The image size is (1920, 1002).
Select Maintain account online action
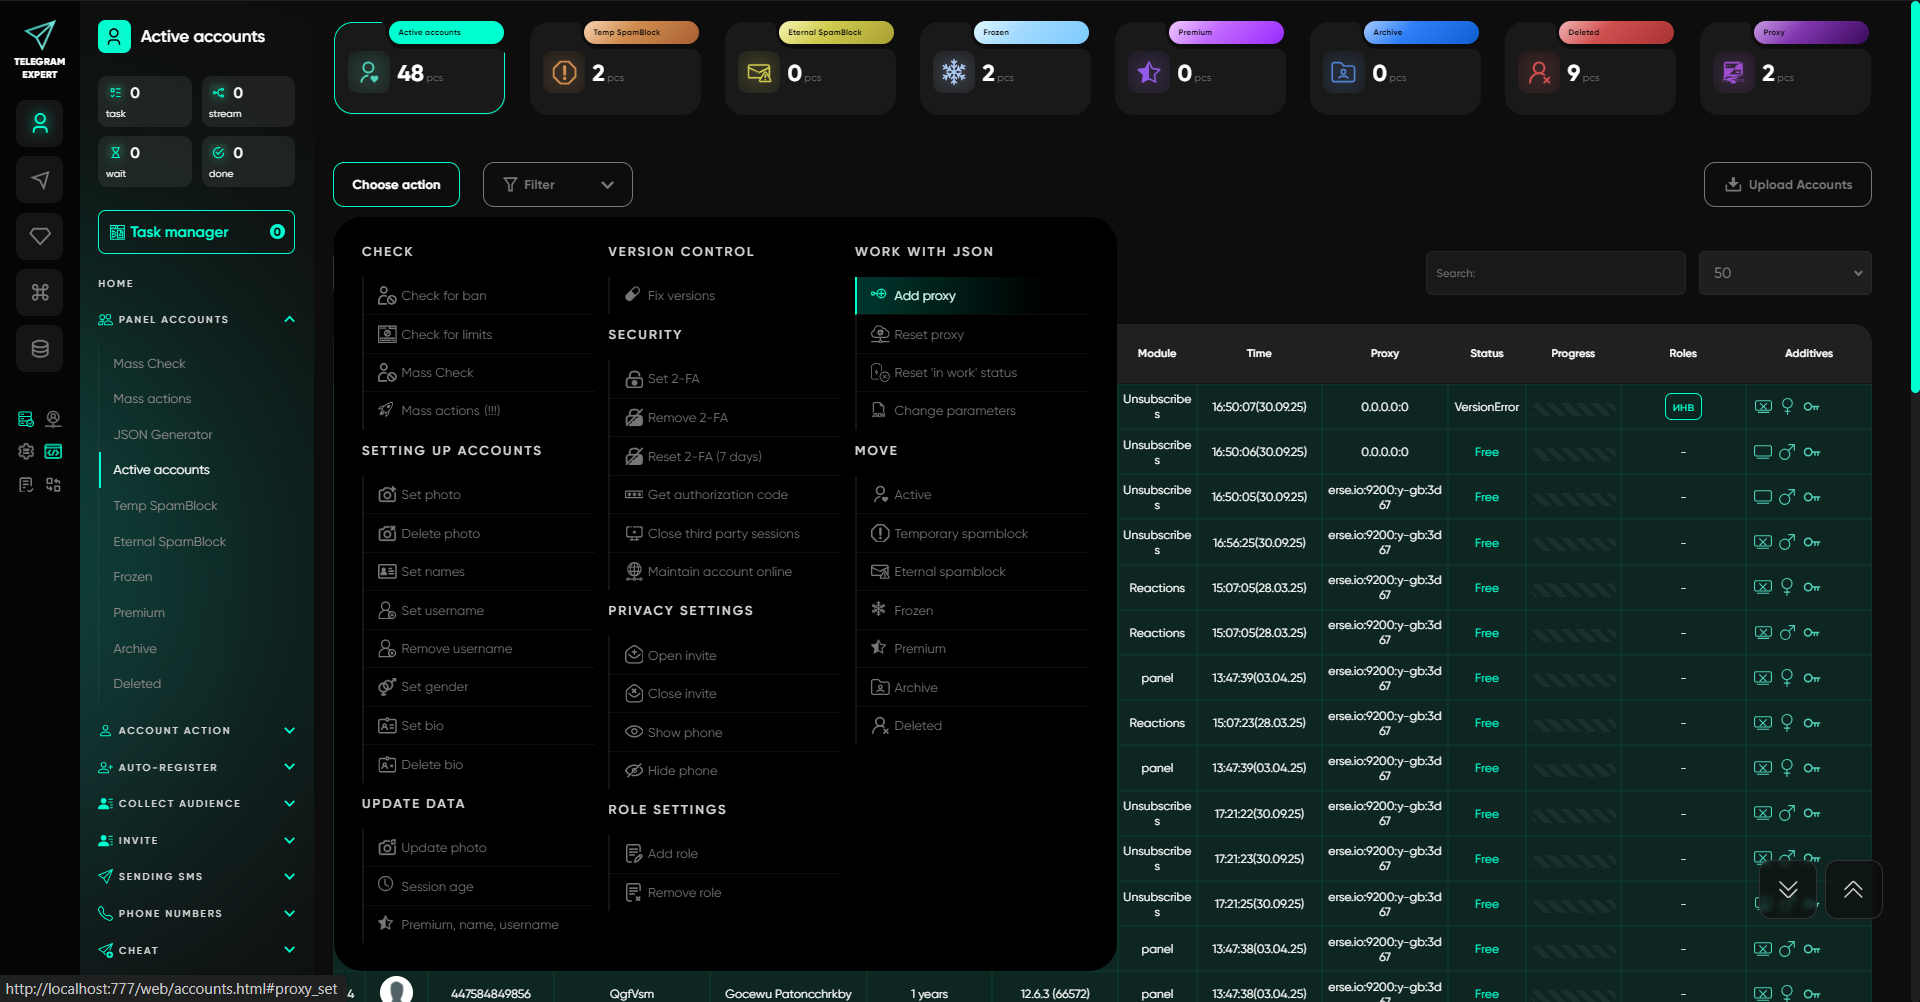[724, 572]
